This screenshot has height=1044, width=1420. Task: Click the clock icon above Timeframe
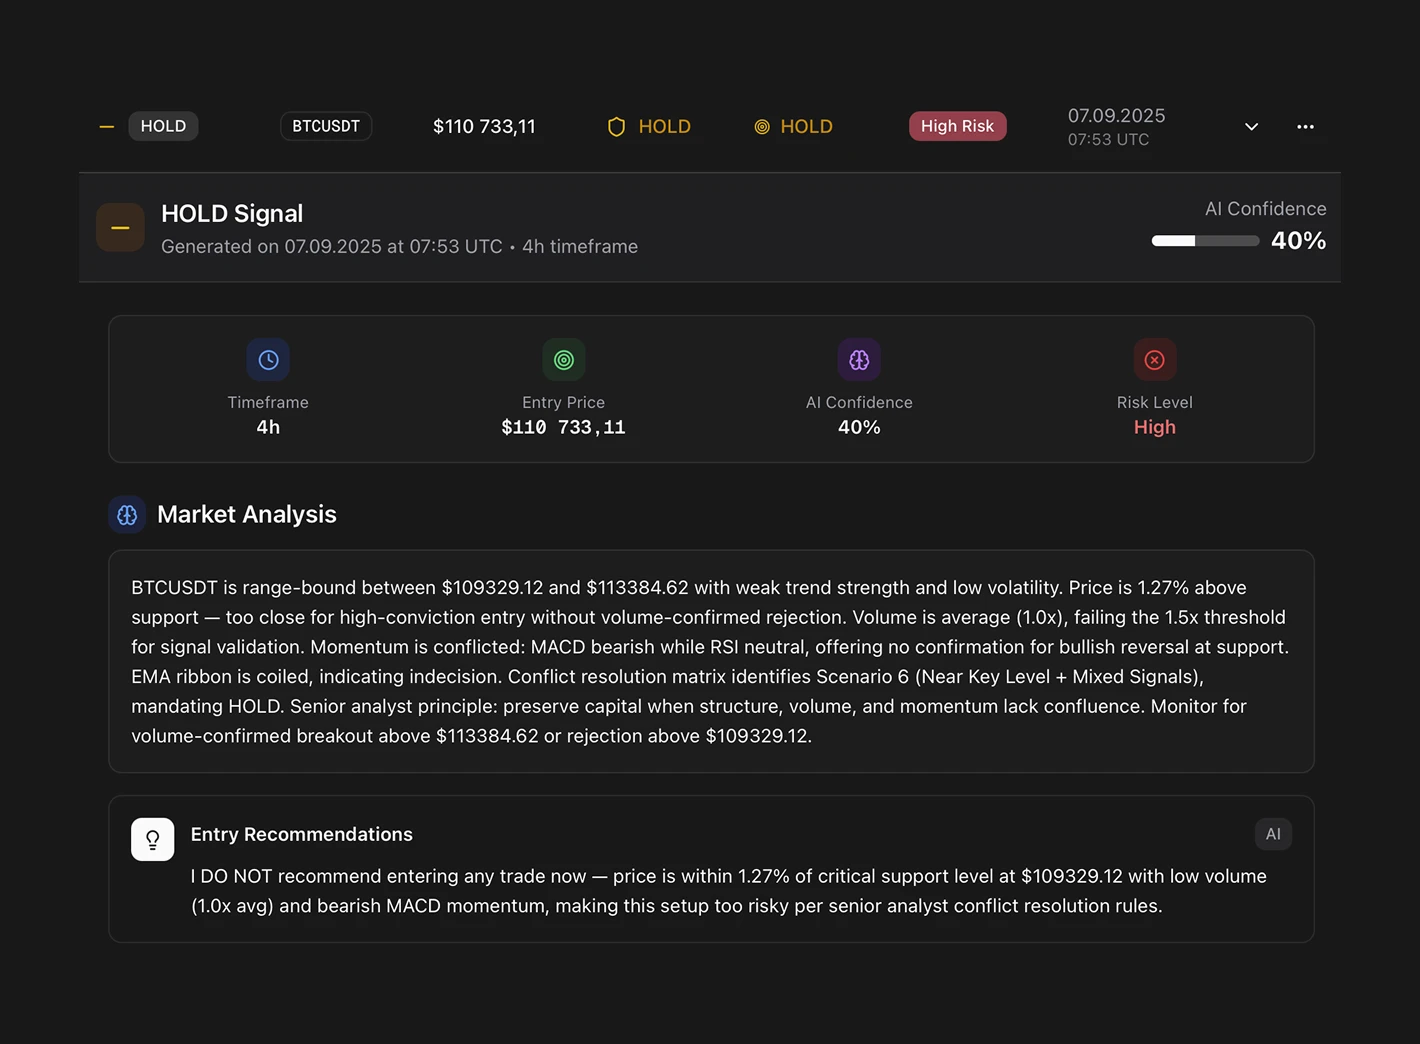click(x=268, y=360)
